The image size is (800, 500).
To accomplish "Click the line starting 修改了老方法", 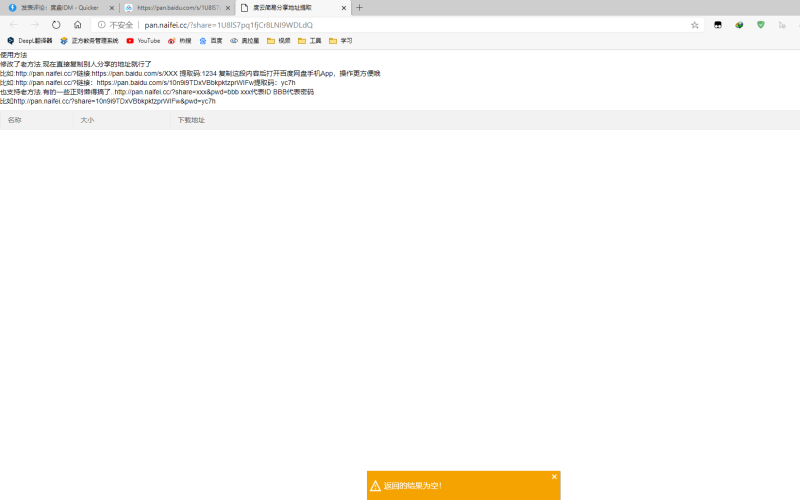I will pyautogui.click(x=76, y=64).
